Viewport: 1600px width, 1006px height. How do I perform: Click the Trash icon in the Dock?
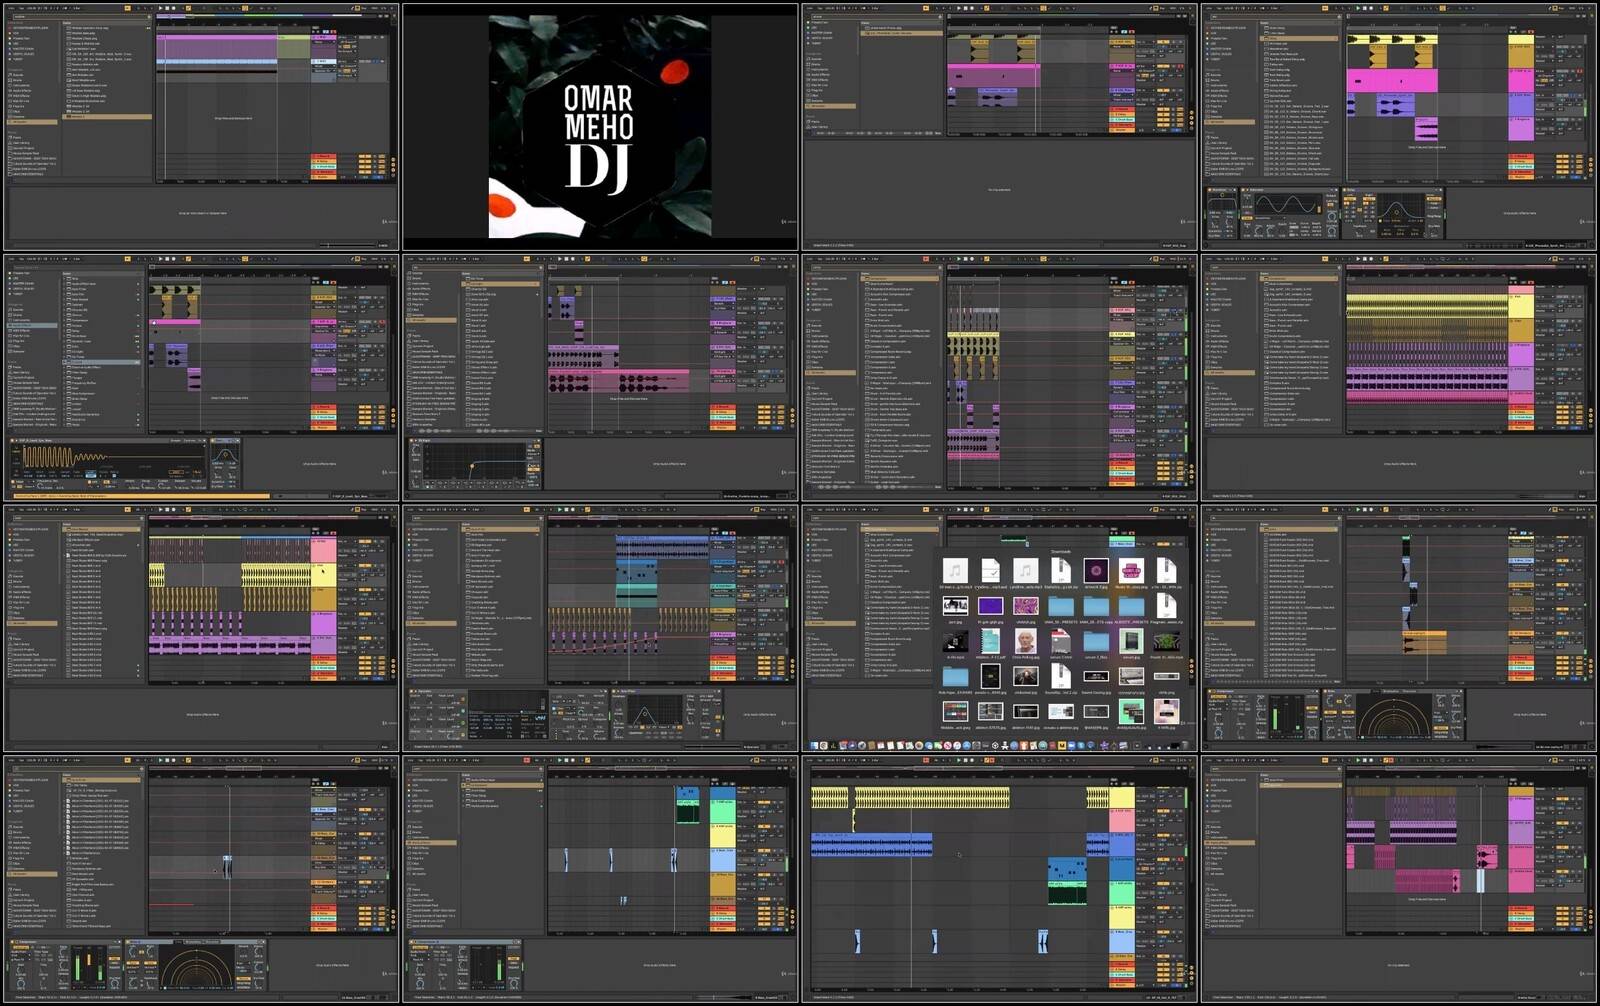(x=1185, y=744)
